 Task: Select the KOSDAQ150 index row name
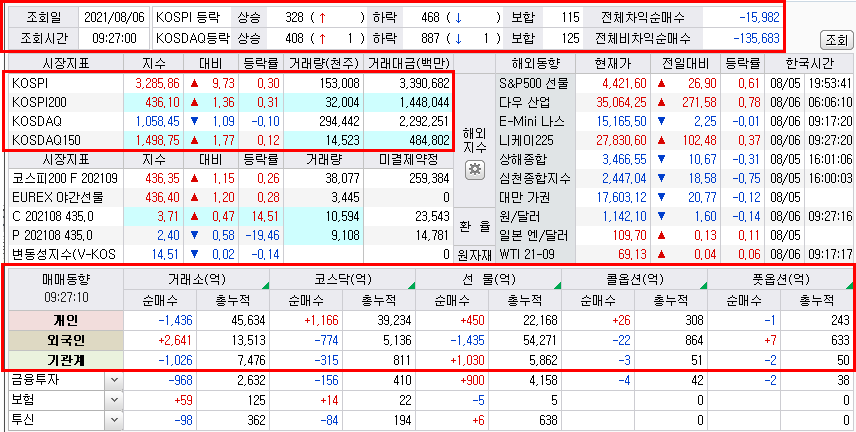click(45, 140)
